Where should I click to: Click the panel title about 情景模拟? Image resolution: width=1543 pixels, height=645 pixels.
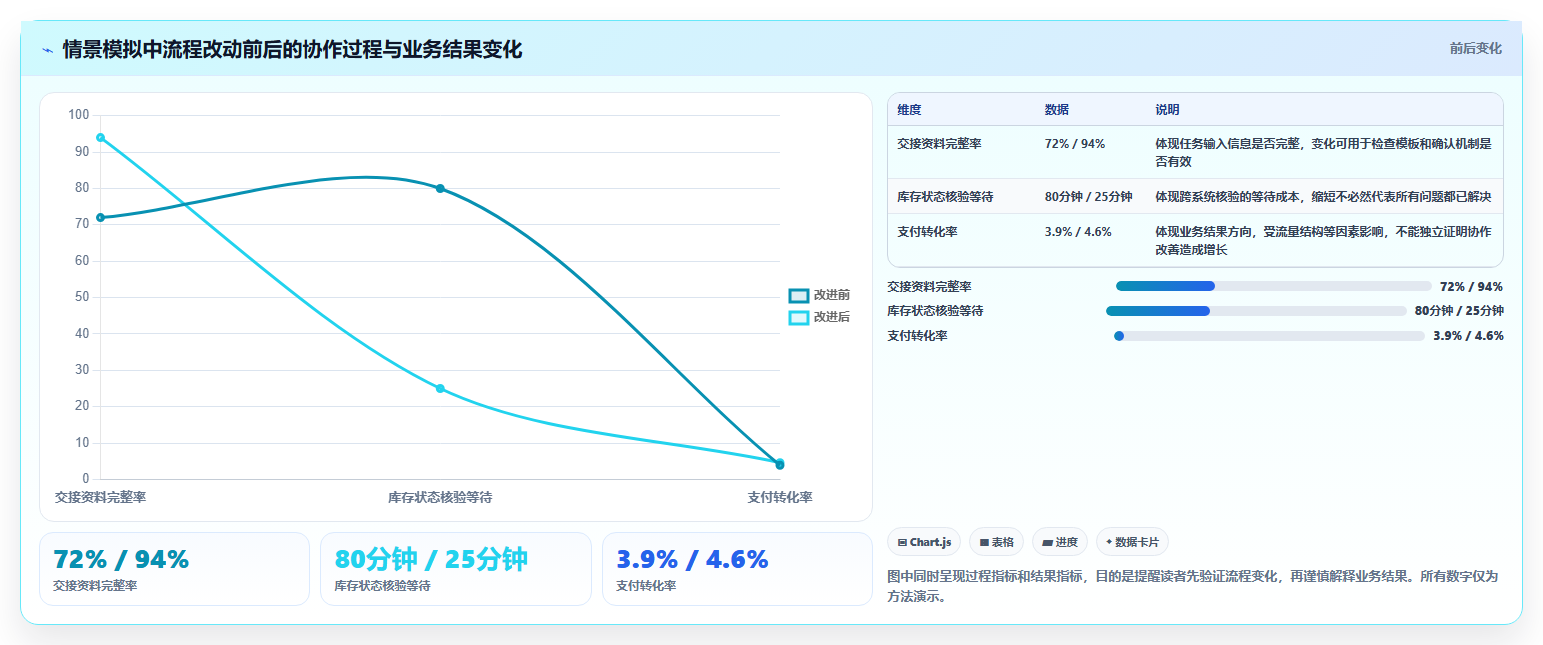coord(292,49)
